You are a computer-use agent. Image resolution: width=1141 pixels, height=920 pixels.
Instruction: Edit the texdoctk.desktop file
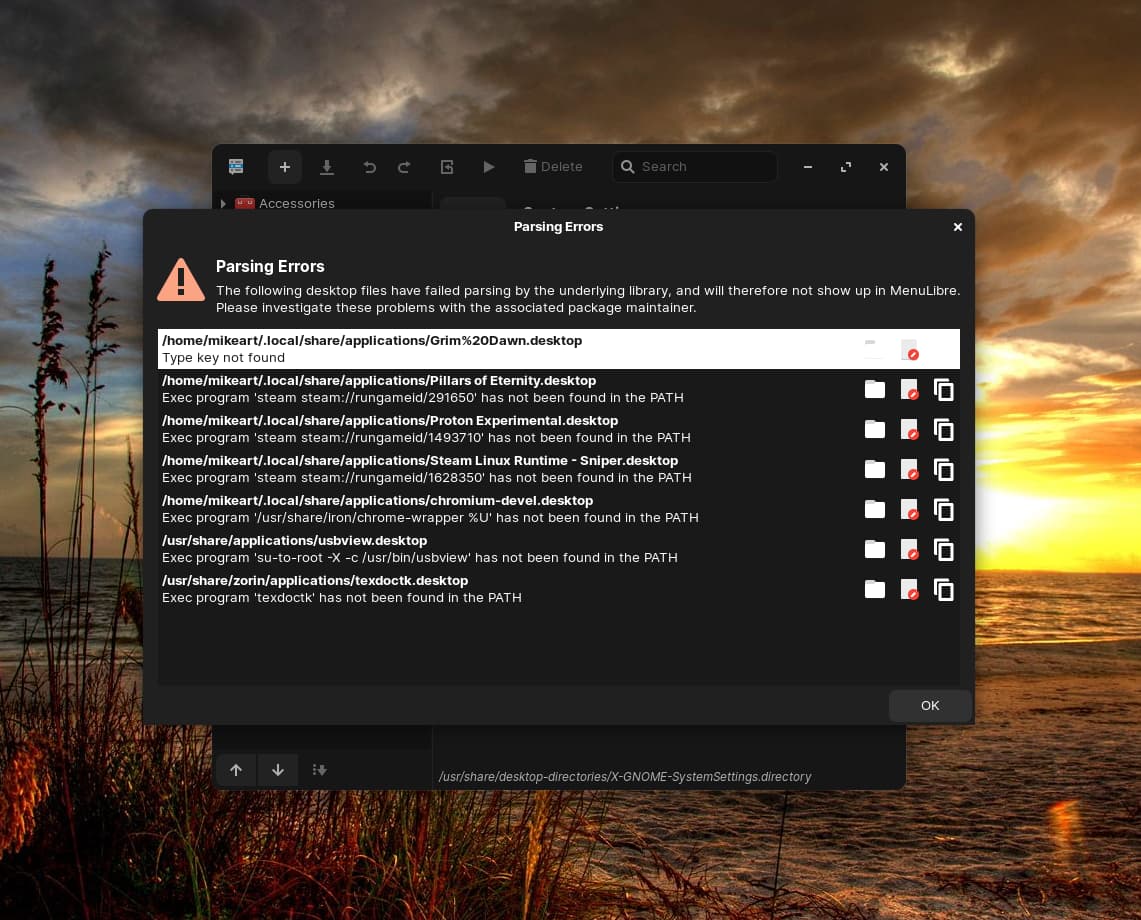pos(909,590)
